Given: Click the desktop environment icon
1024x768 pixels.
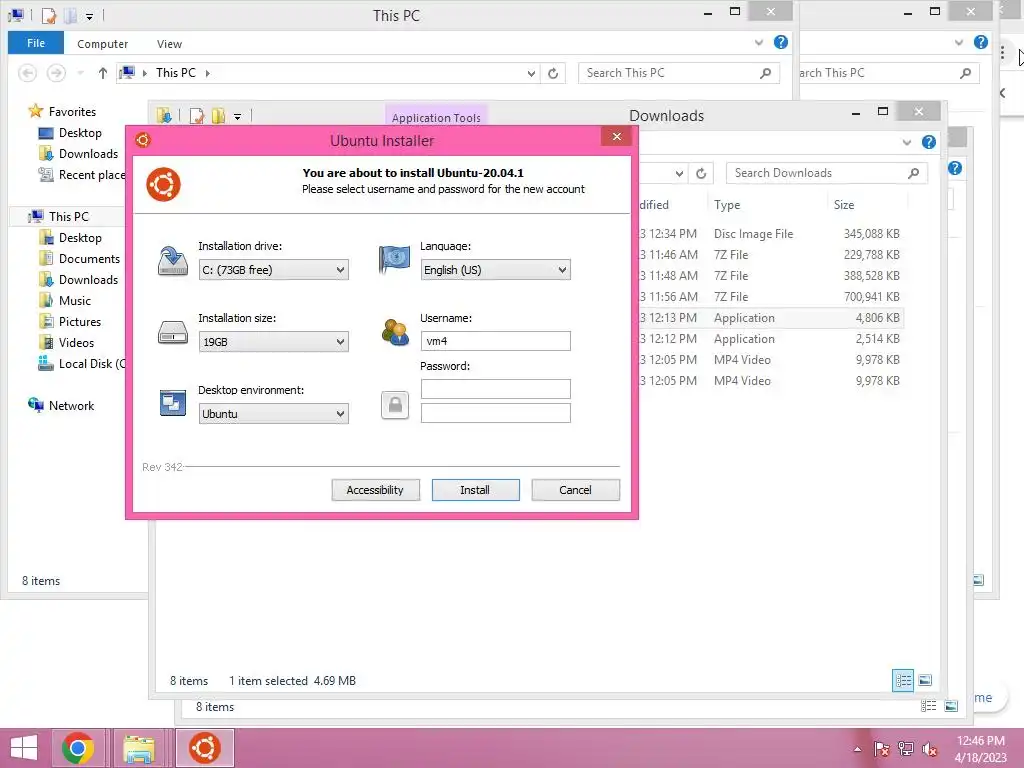Looking at the screenshot, I should click(x=173, y=402).
